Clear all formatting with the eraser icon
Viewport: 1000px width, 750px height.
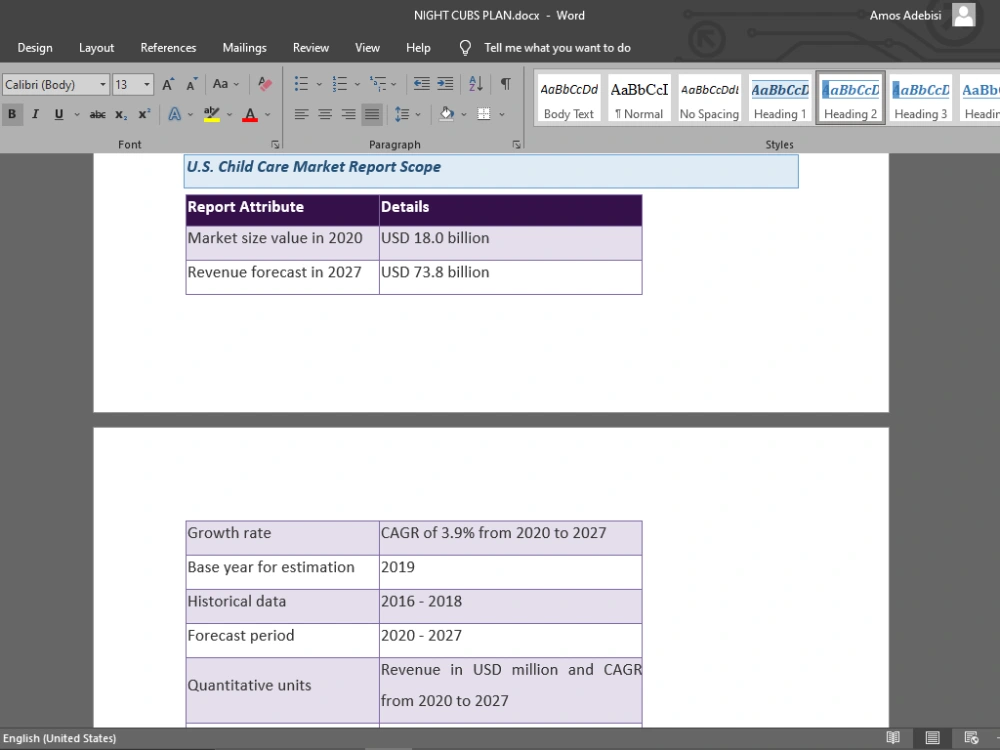point(265,84)
